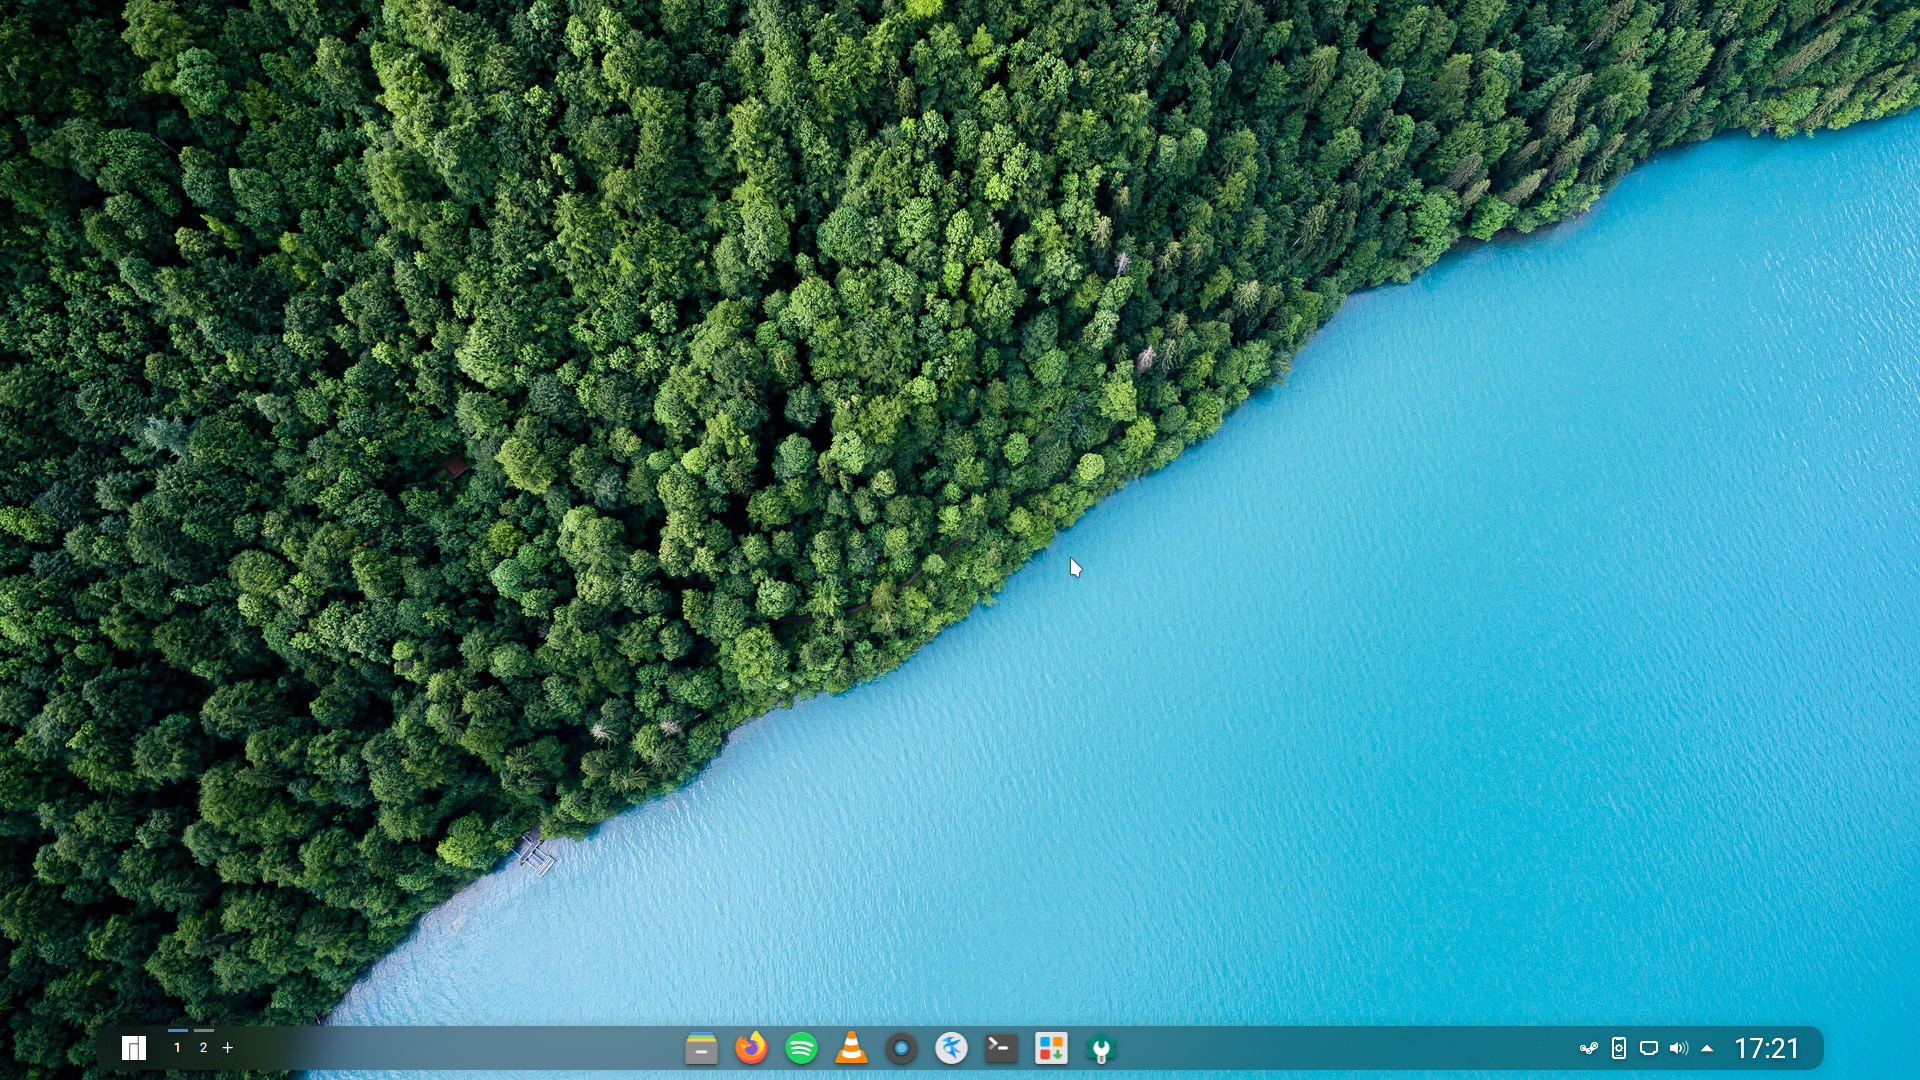Open the software store with colored tiles
This screenshot has width=1920, height=1080.
(x=1051, y=1048)
